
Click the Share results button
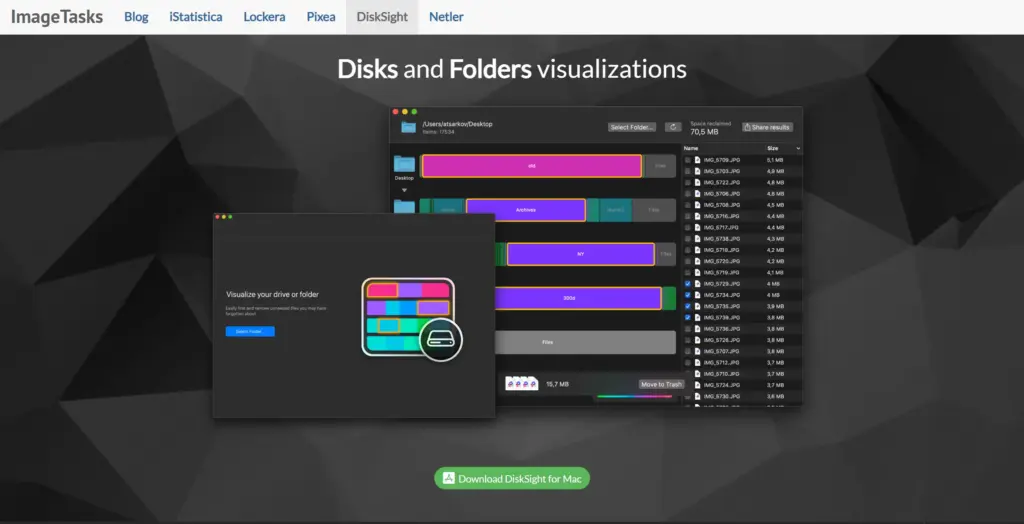tap(767, 127)
